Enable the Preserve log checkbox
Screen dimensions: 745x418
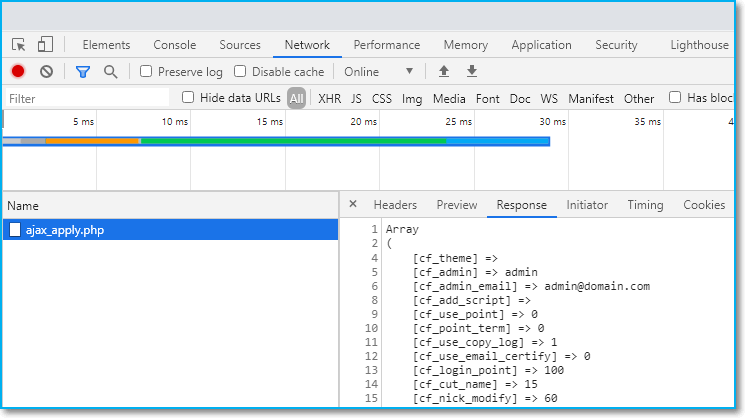146,72
